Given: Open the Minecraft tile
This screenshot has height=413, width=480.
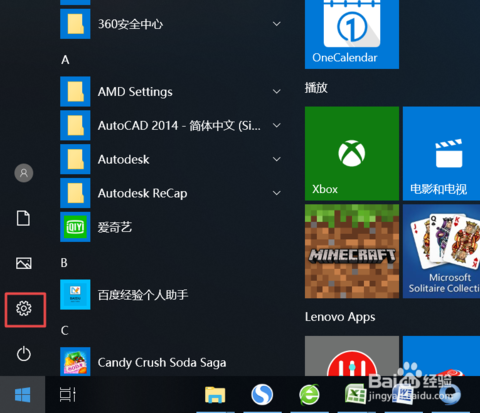Looking at the screenshot, I should [352, 251].
